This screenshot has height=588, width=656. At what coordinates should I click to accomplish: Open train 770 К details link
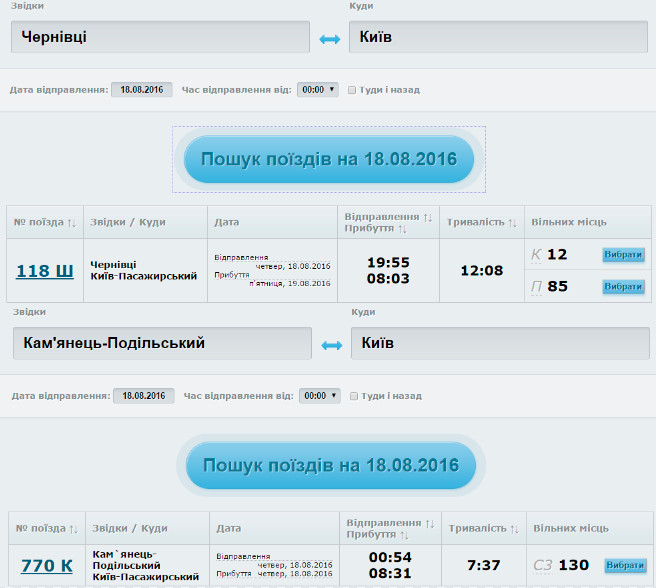[47, 566]
